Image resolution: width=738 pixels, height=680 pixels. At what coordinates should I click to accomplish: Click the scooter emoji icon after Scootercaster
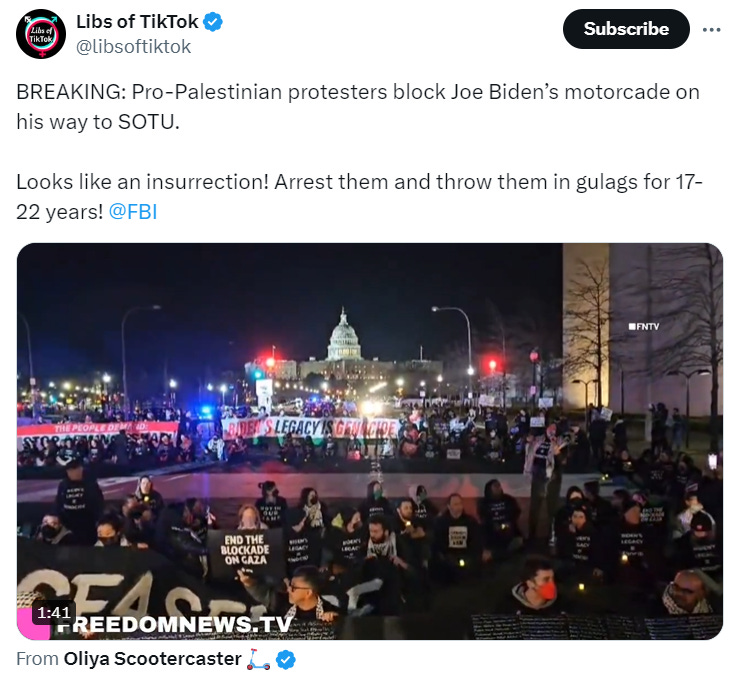point(259,659)
